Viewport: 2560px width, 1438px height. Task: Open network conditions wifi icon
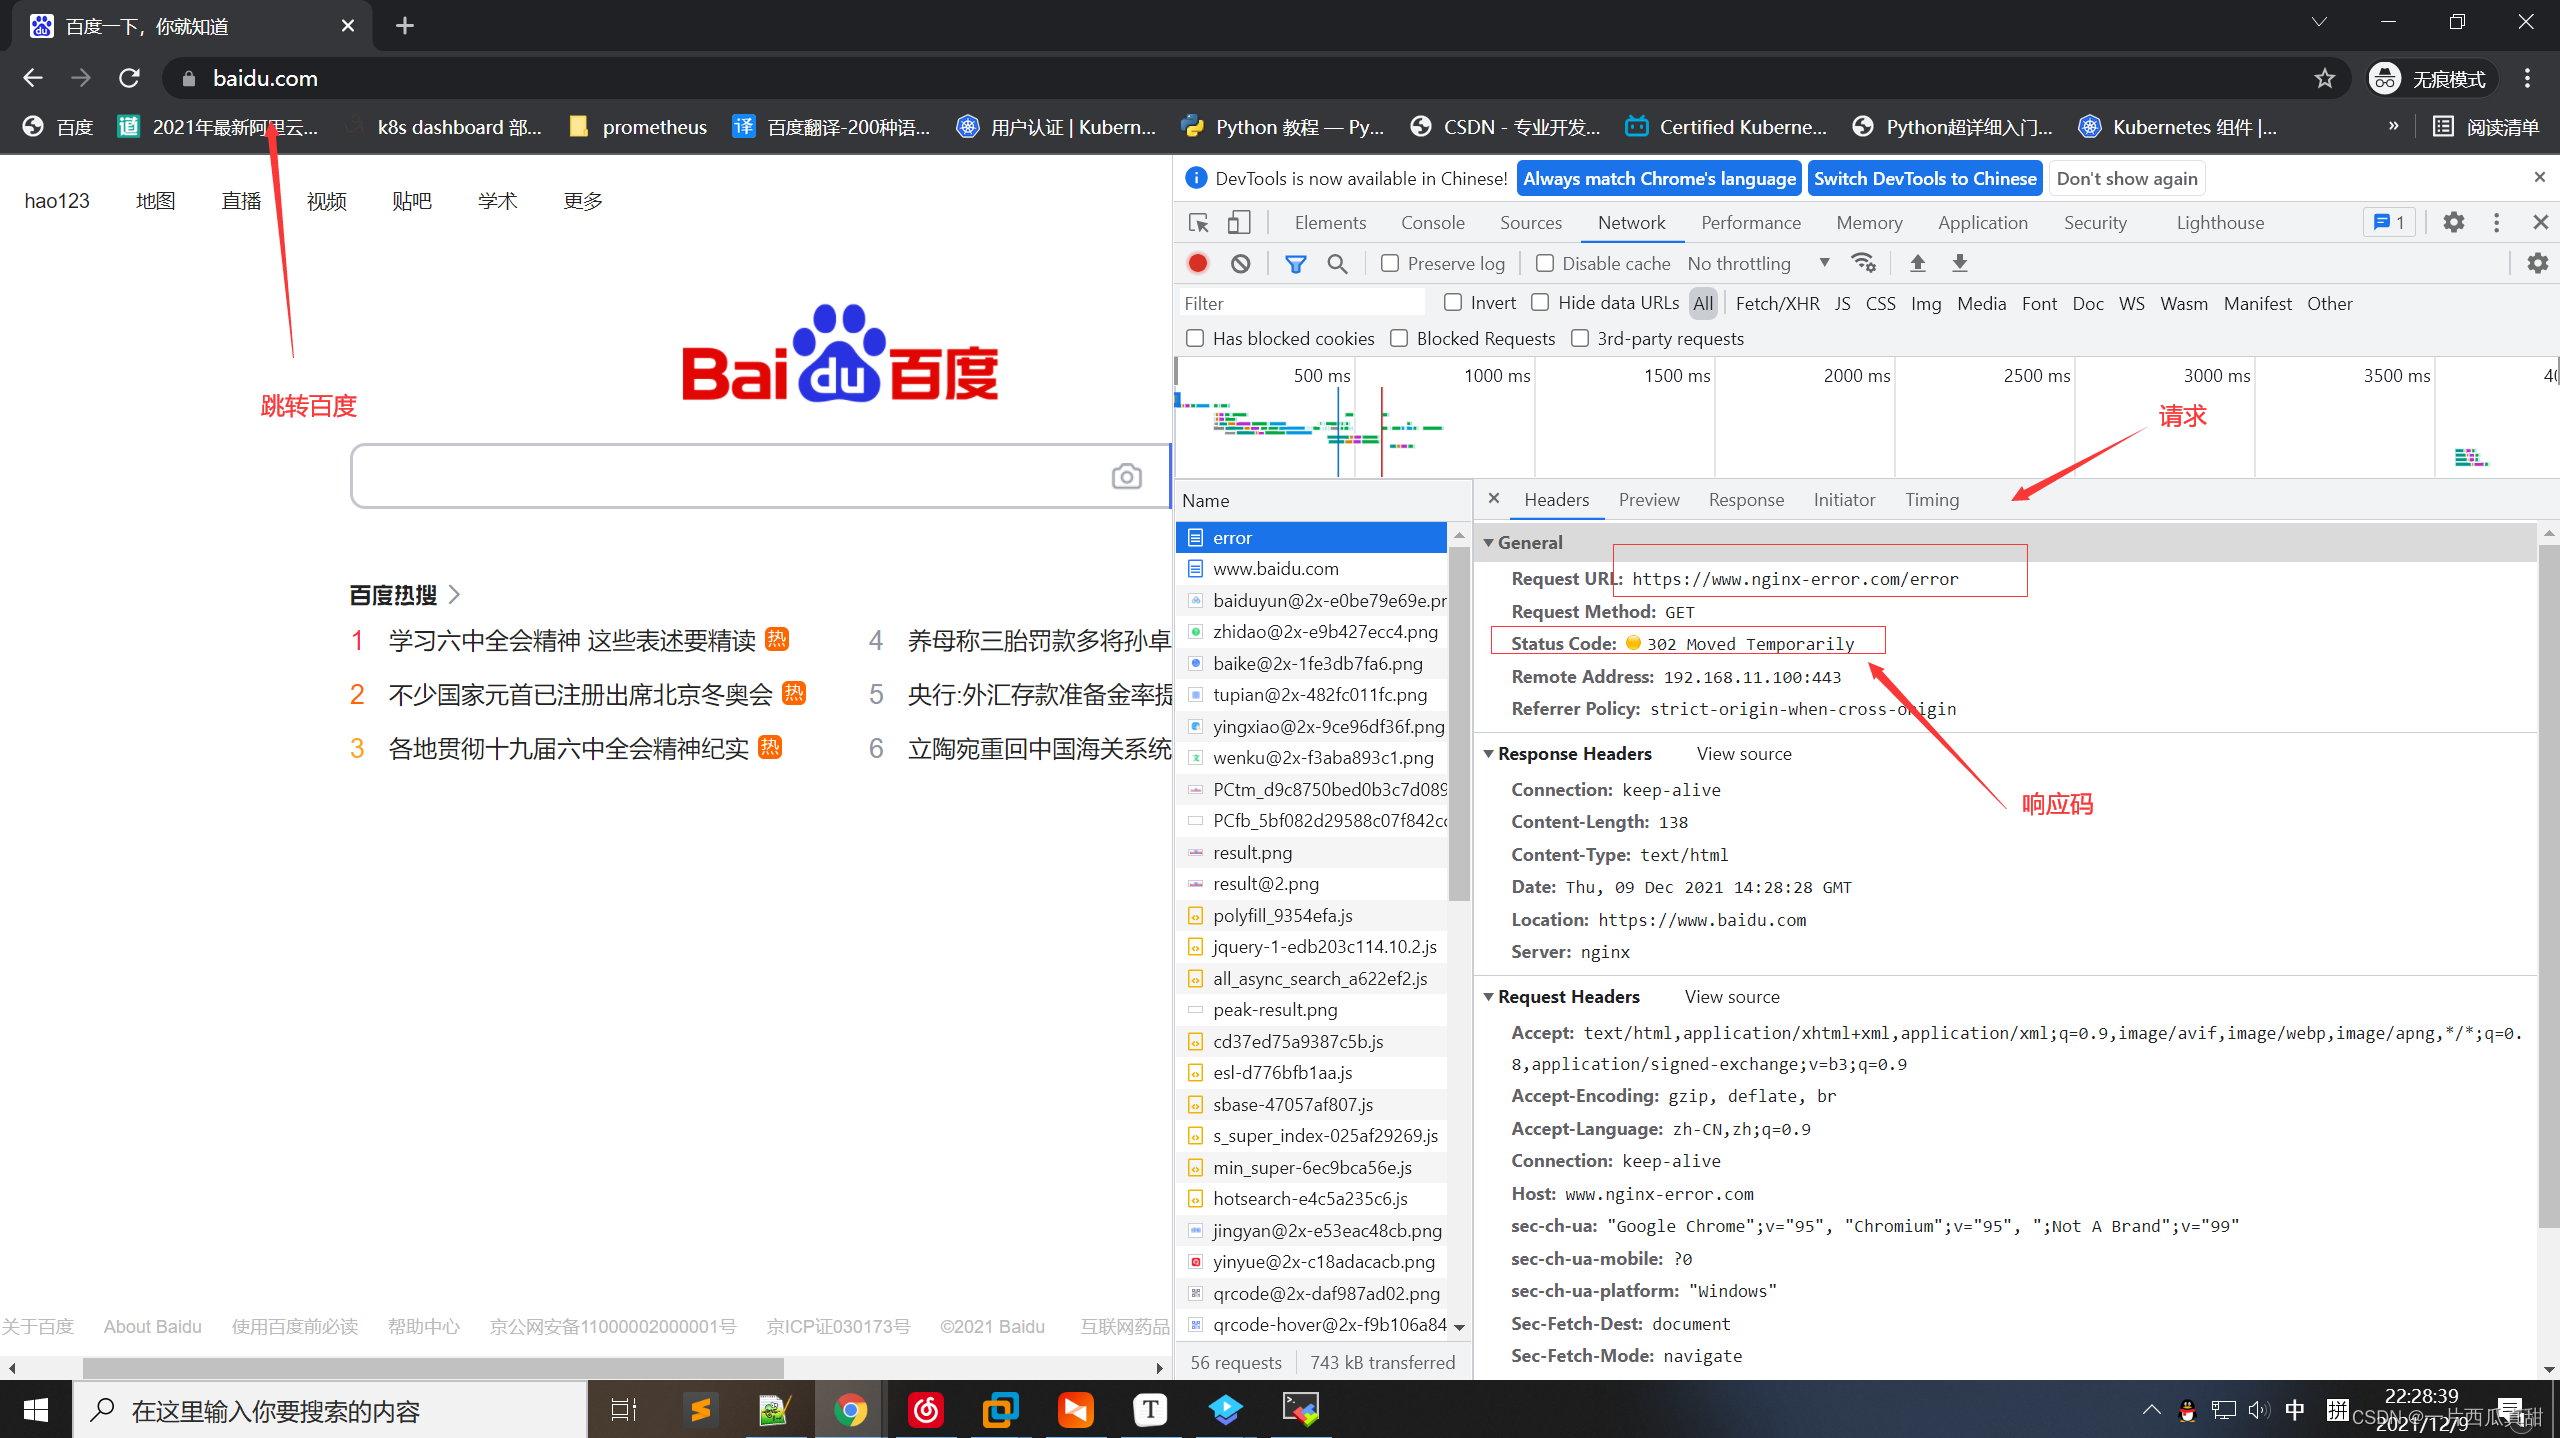point(1863,262)
